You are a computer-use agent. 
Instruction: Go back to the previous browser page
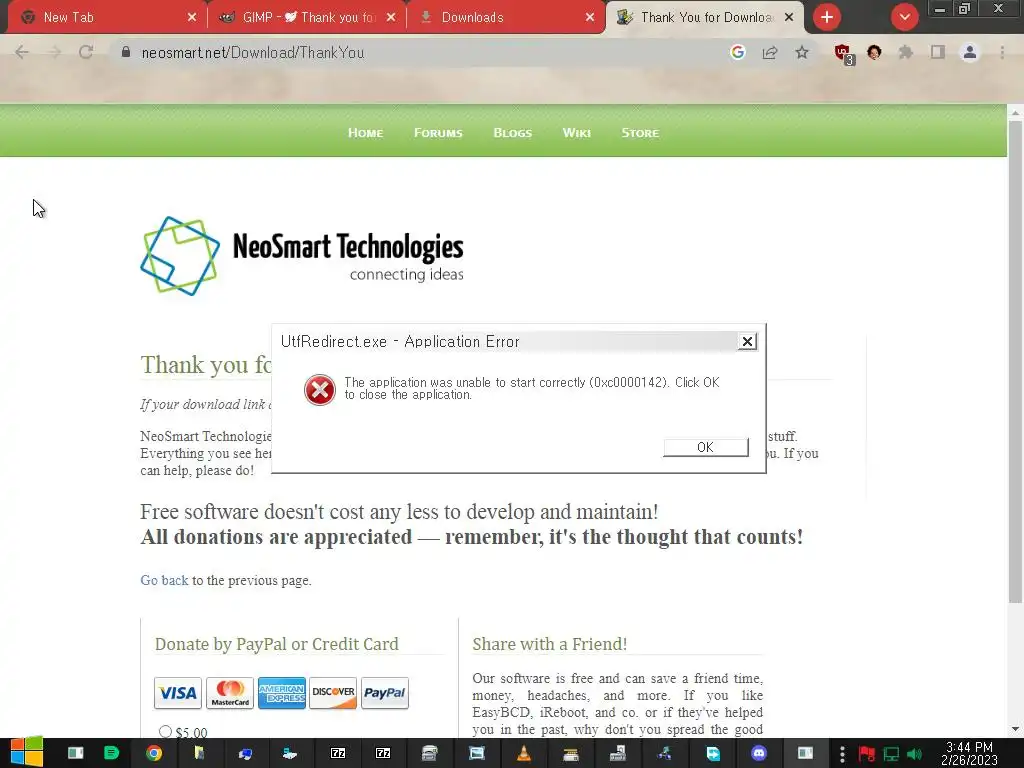coord(22,52)
